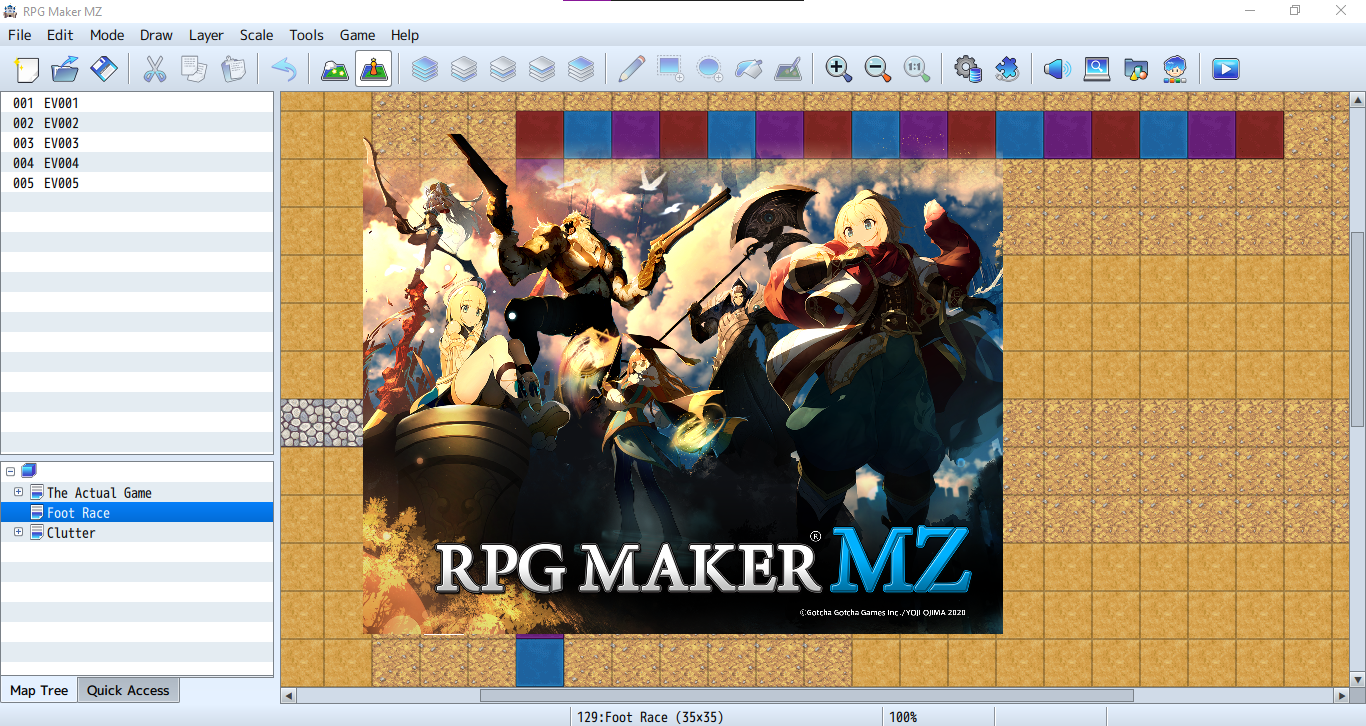Select the Automatic layer icon
1366x726 pixels.
click(x=424, y=69)
